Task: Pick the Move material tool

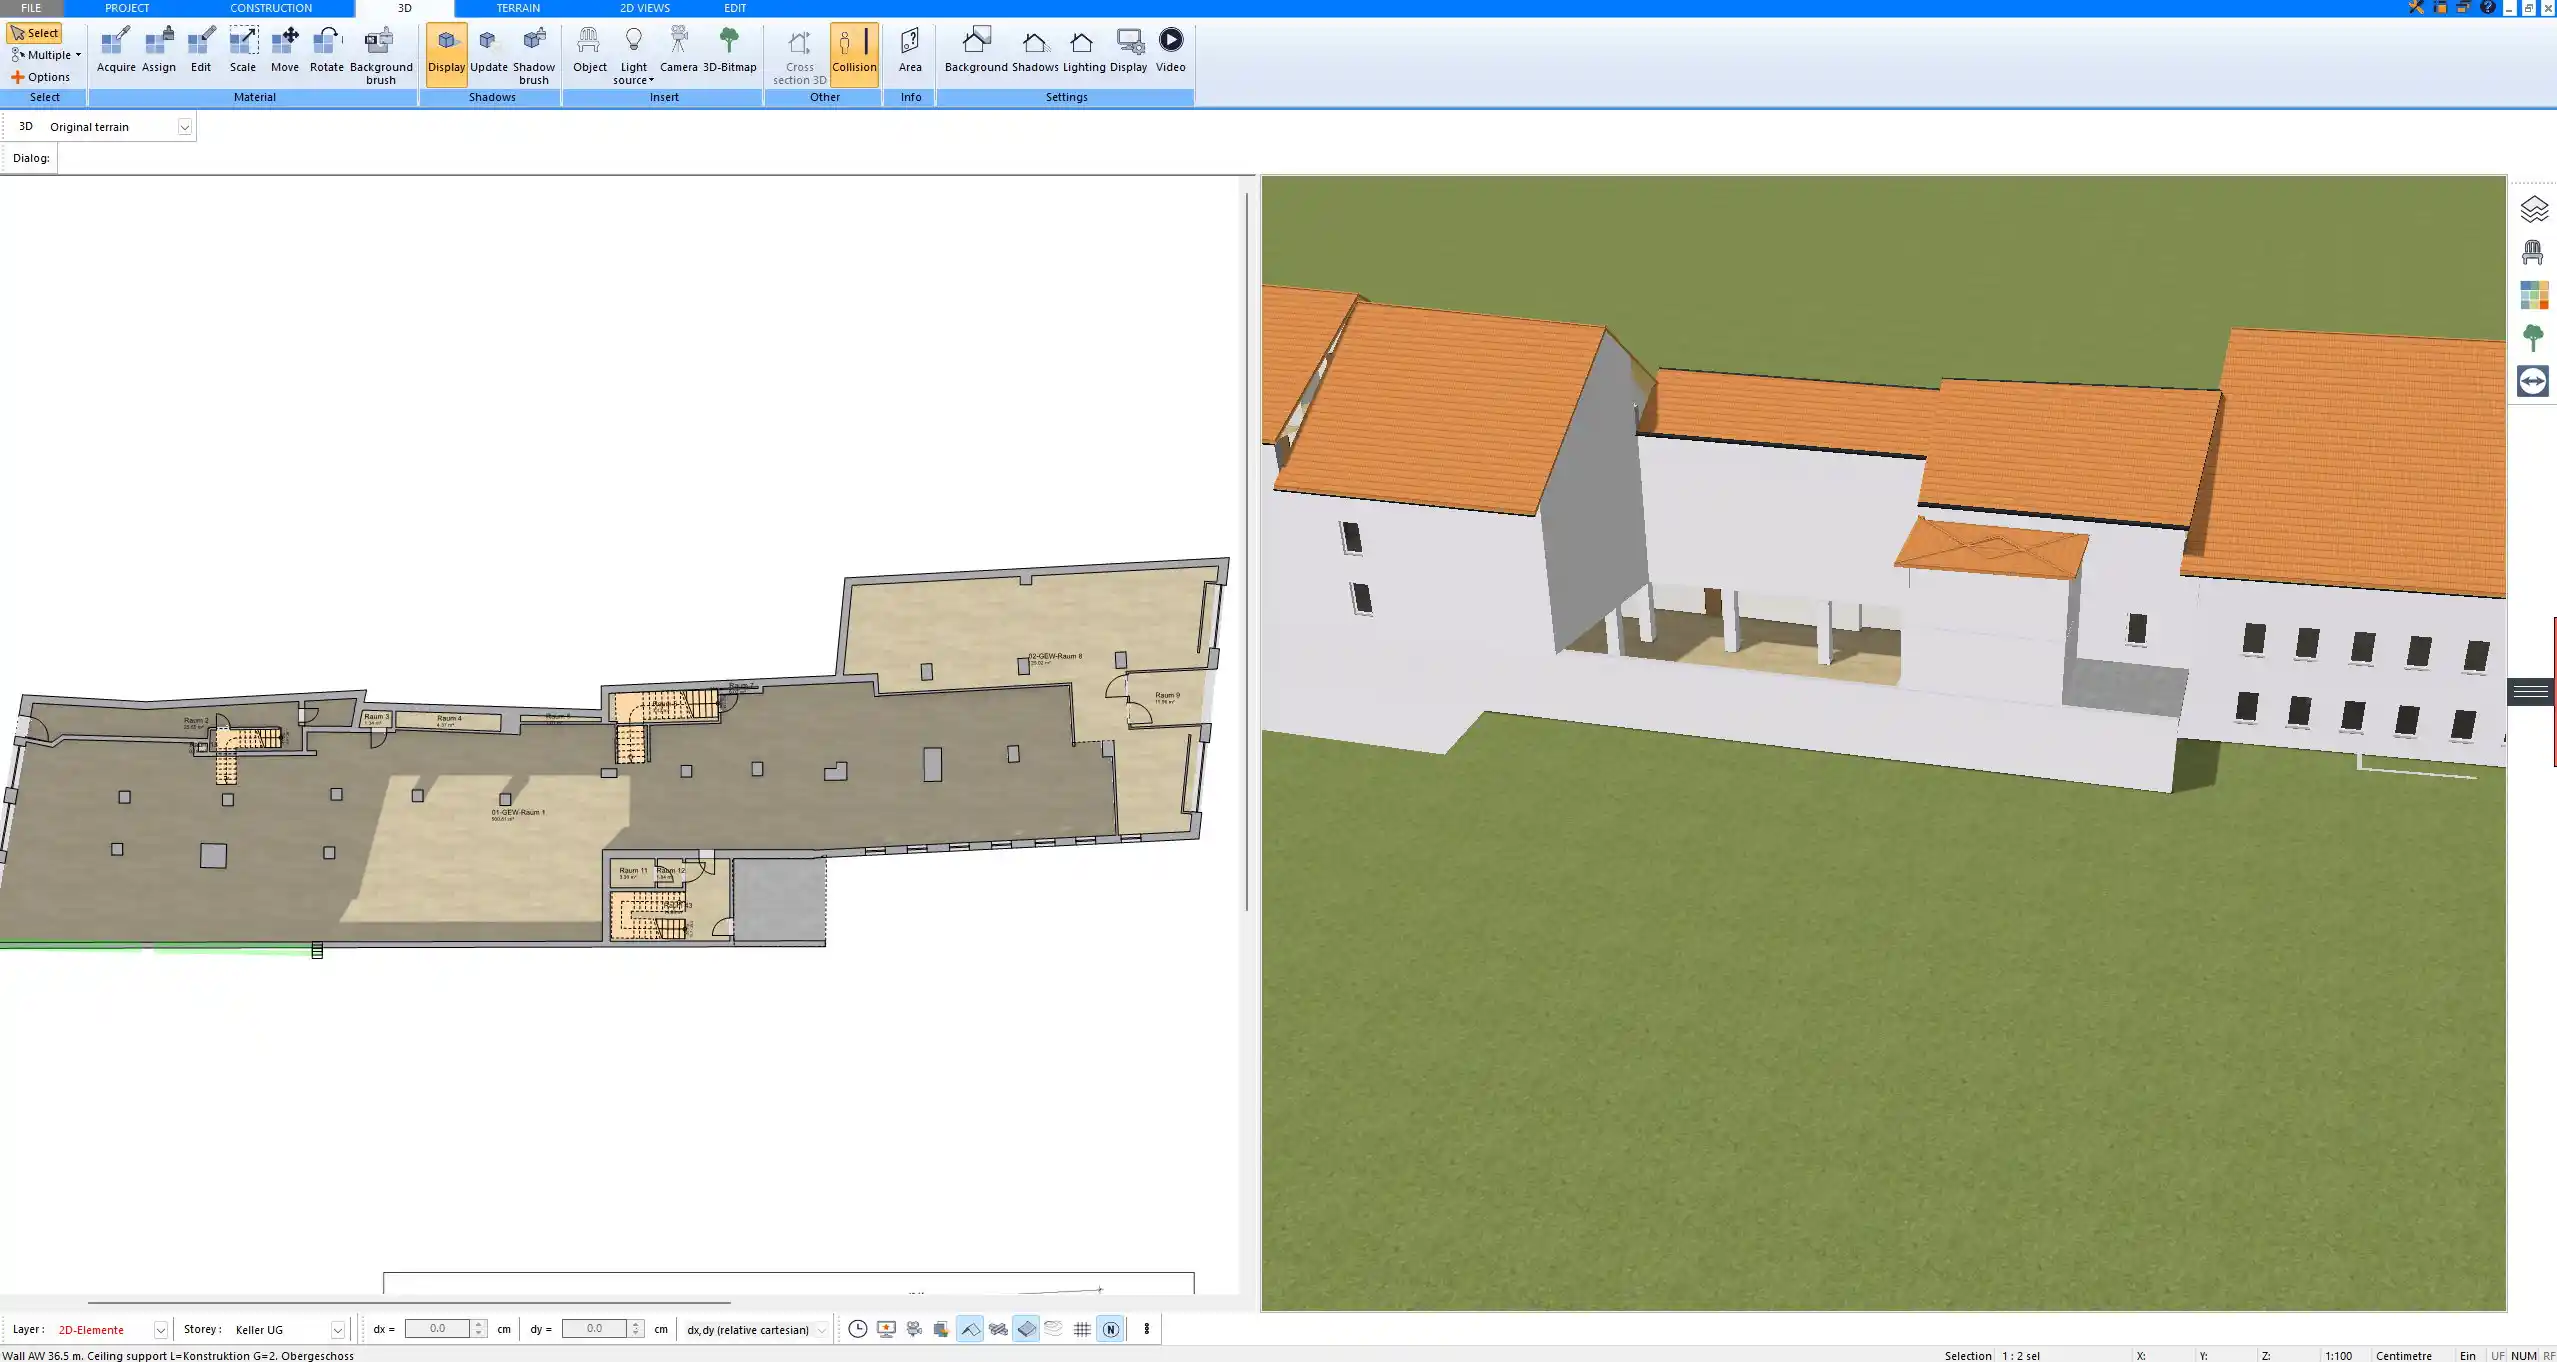Action: pos(285,50)
